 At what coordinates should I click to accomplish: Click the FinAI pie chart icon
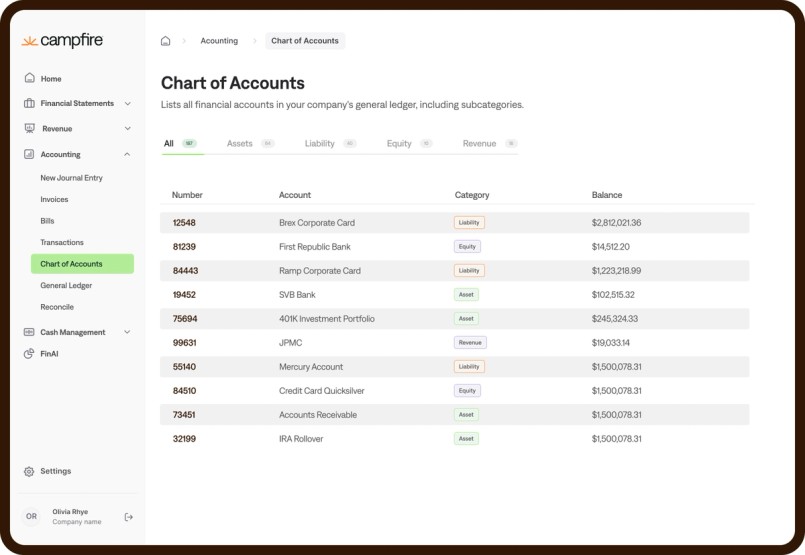[29, 354]
